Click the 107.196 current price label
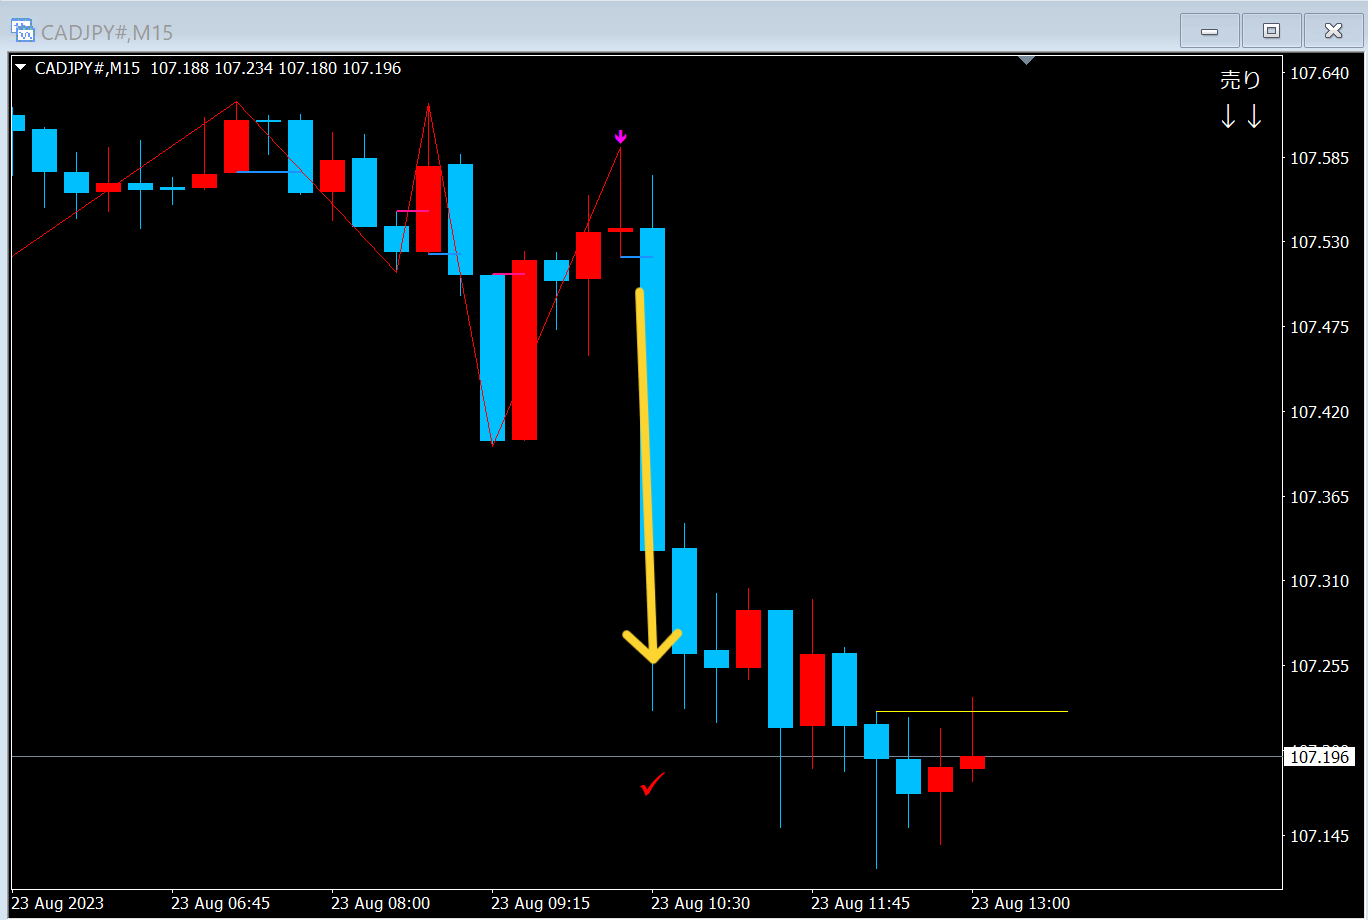Viewport: 1368px width, 920px height. tap(1319, 757)
